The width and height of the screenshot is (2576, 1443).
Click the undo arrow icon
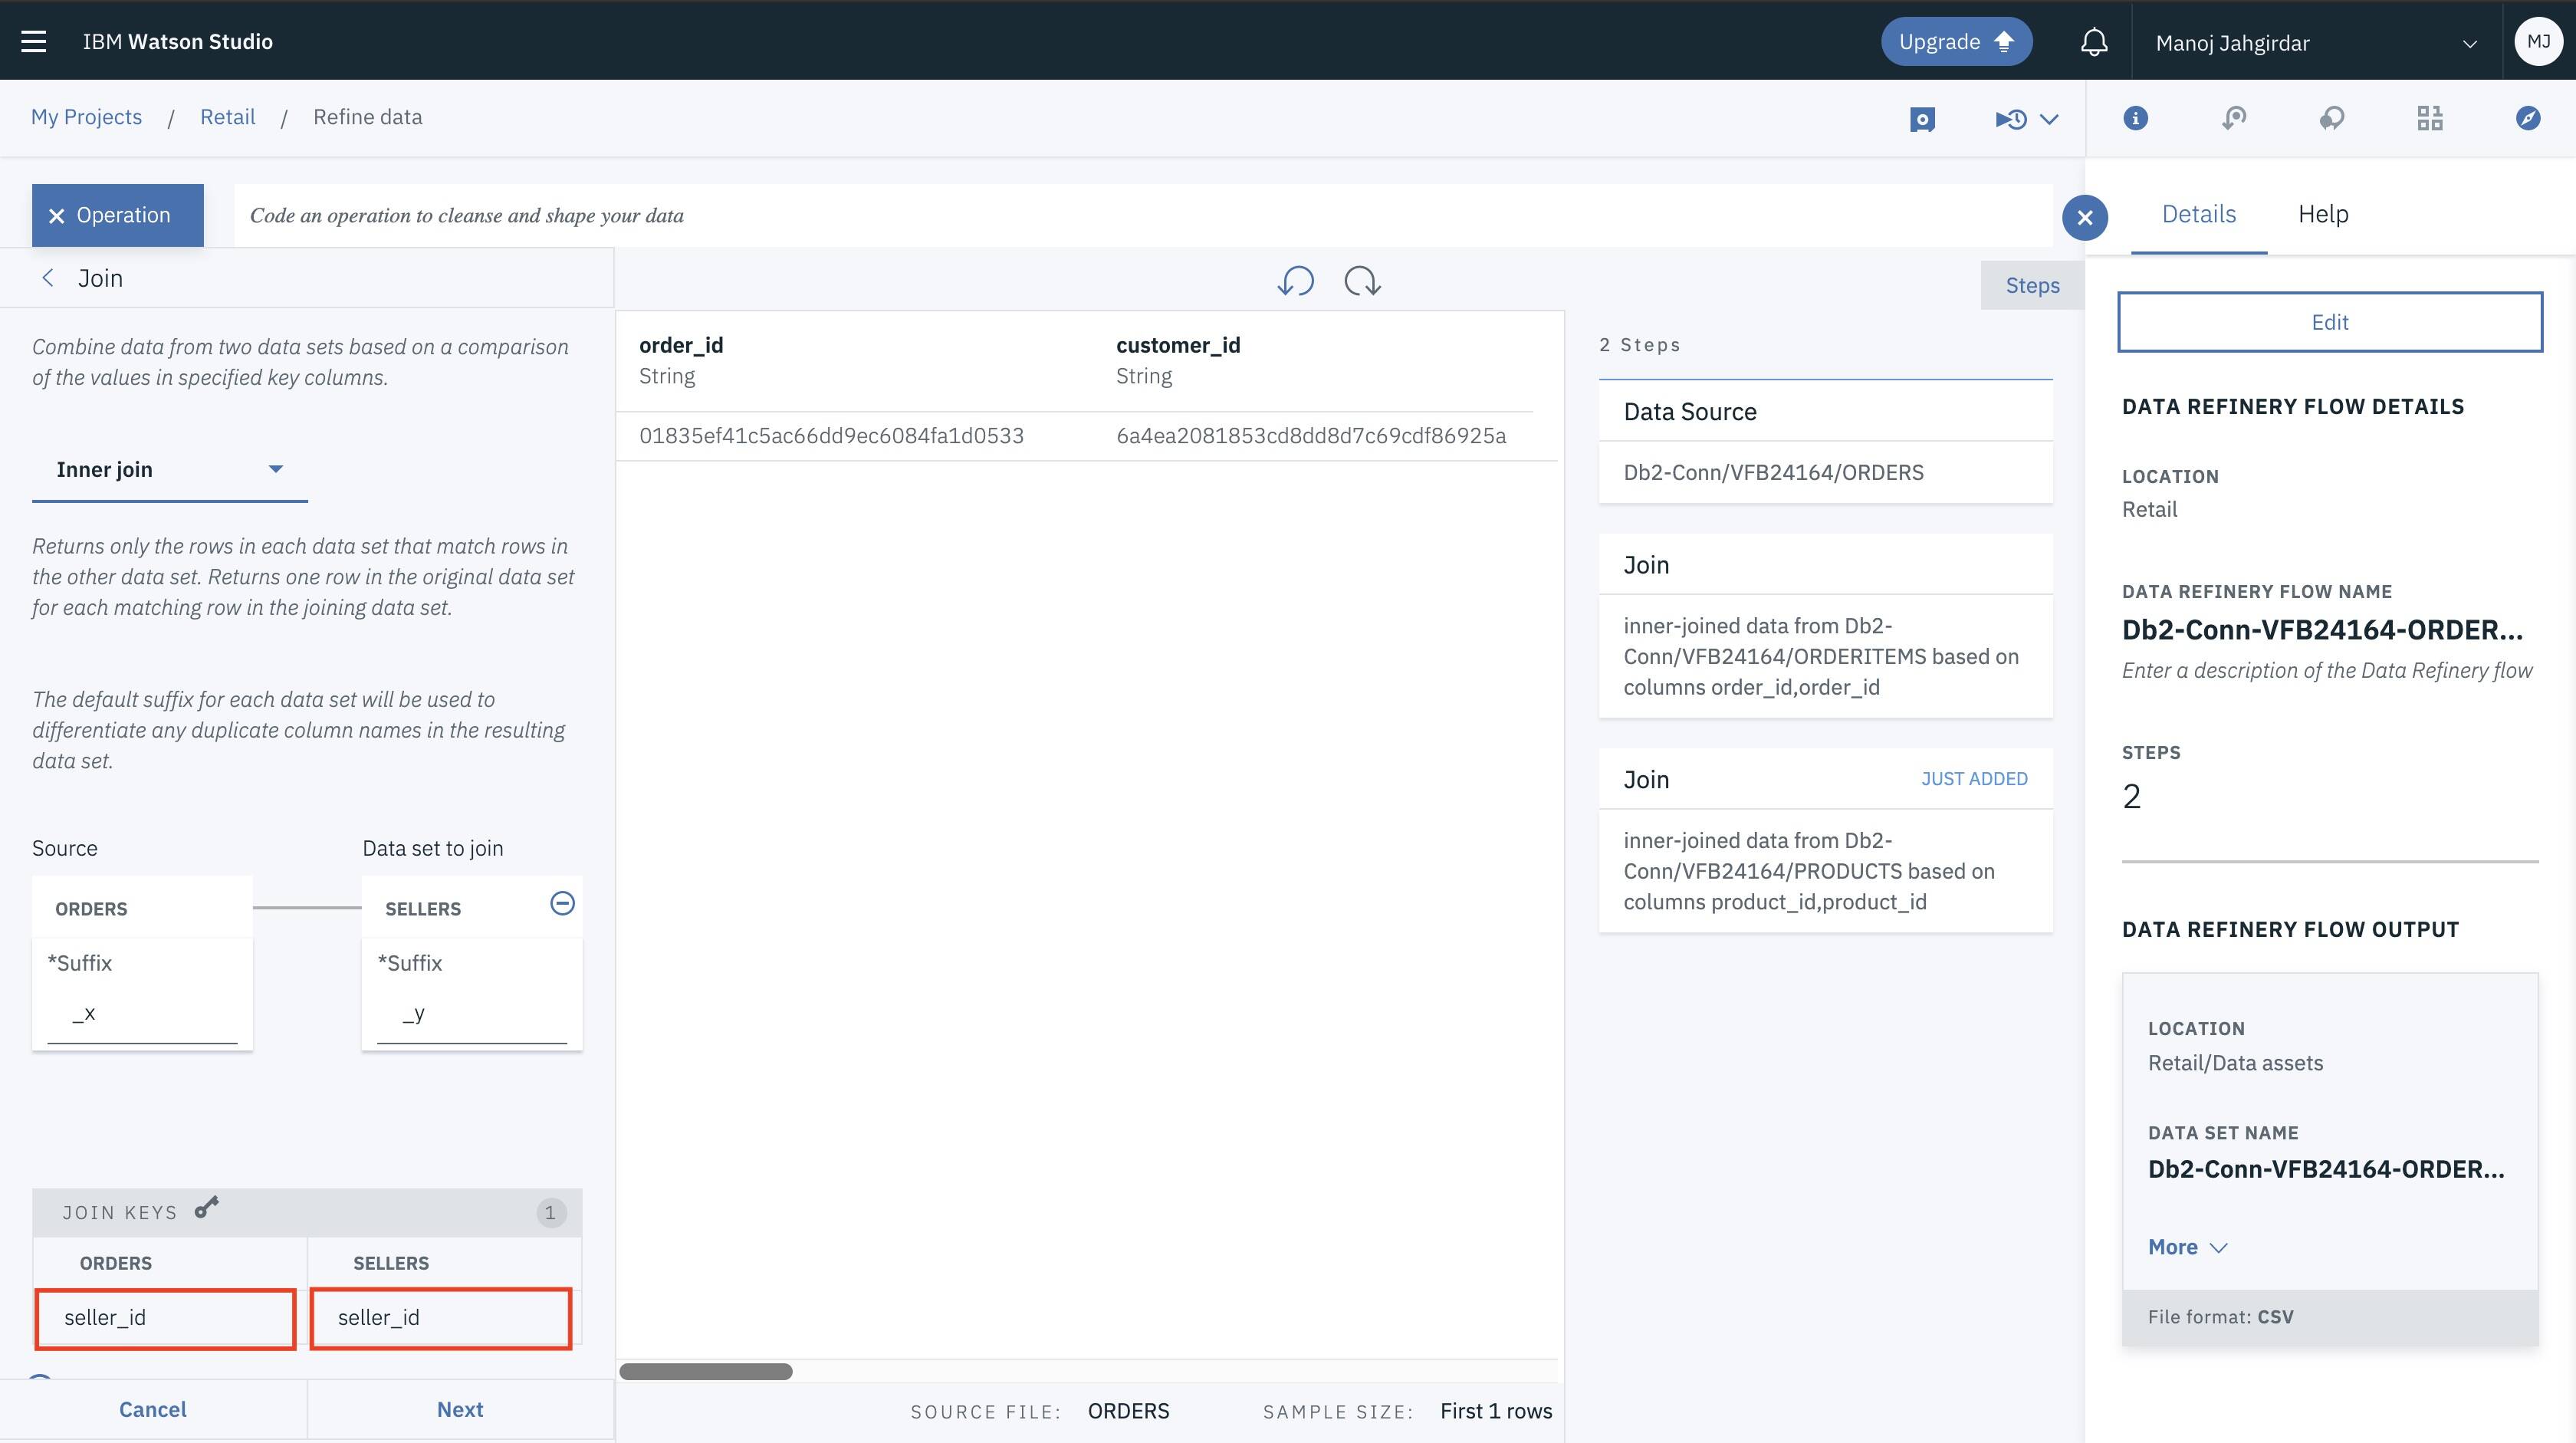1296,281
